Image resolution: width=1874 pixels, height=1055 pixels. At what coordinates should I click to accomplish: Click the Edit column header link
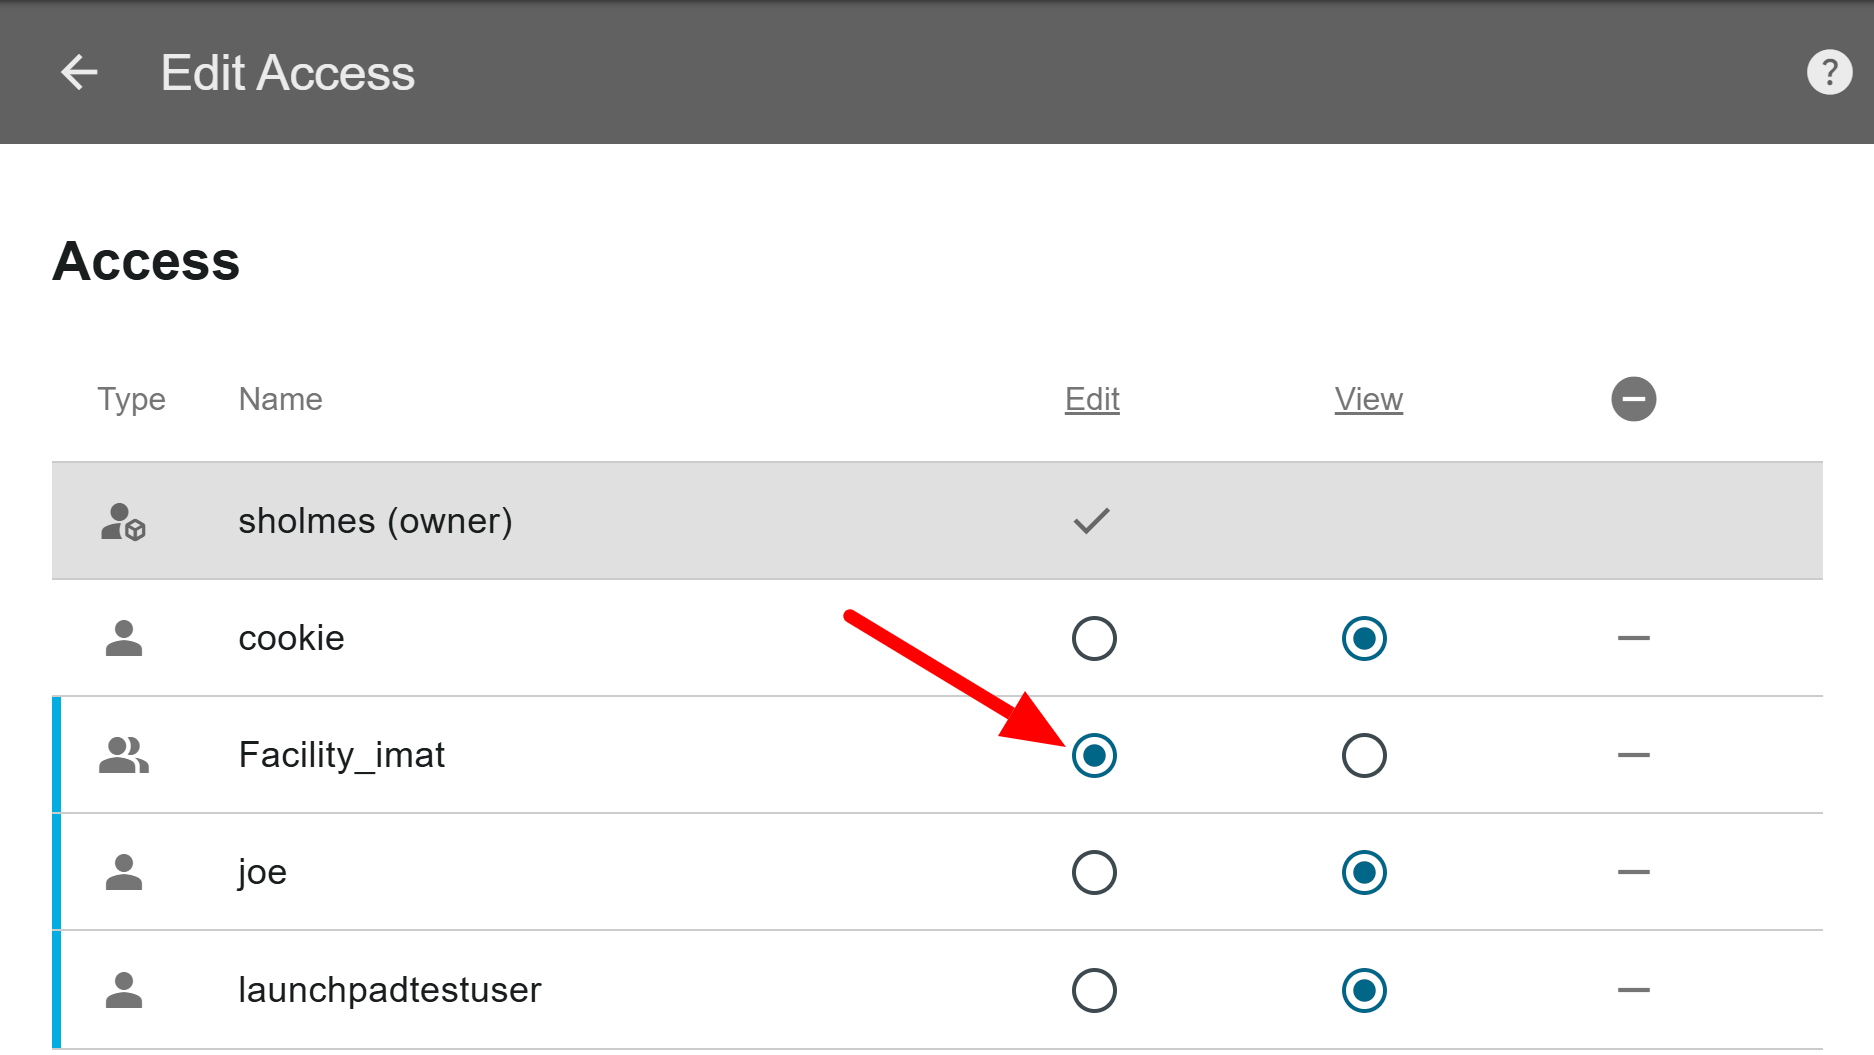(x=1091, y=399)
